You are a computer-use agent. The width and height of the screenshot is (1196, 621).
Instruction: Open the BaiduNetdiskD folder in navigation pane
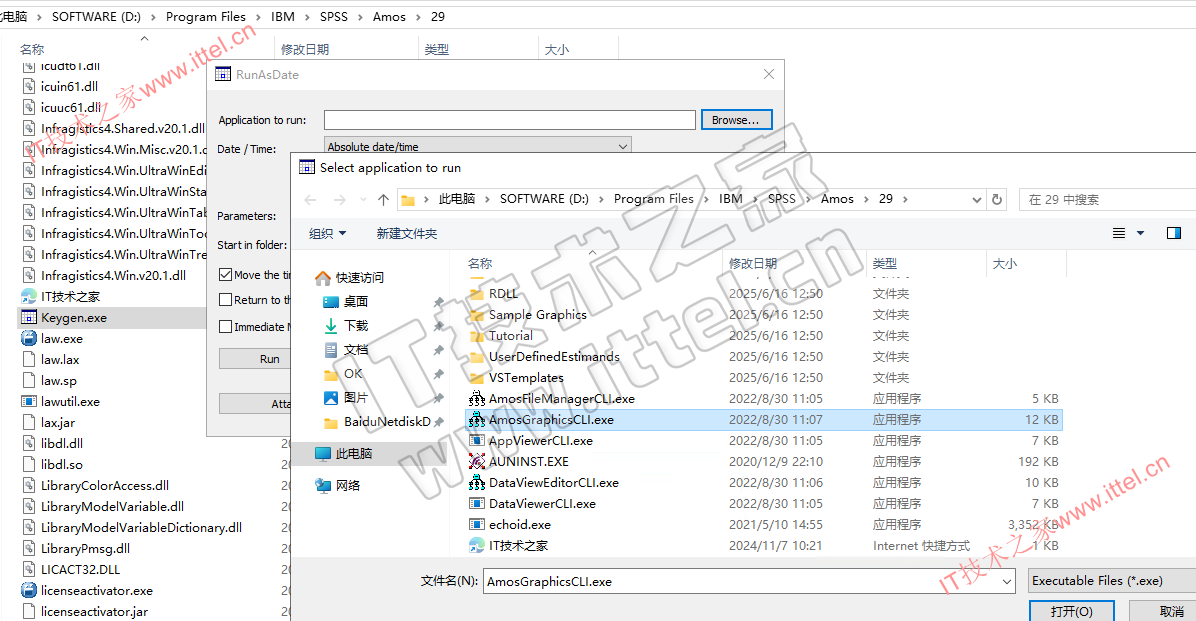387,422
